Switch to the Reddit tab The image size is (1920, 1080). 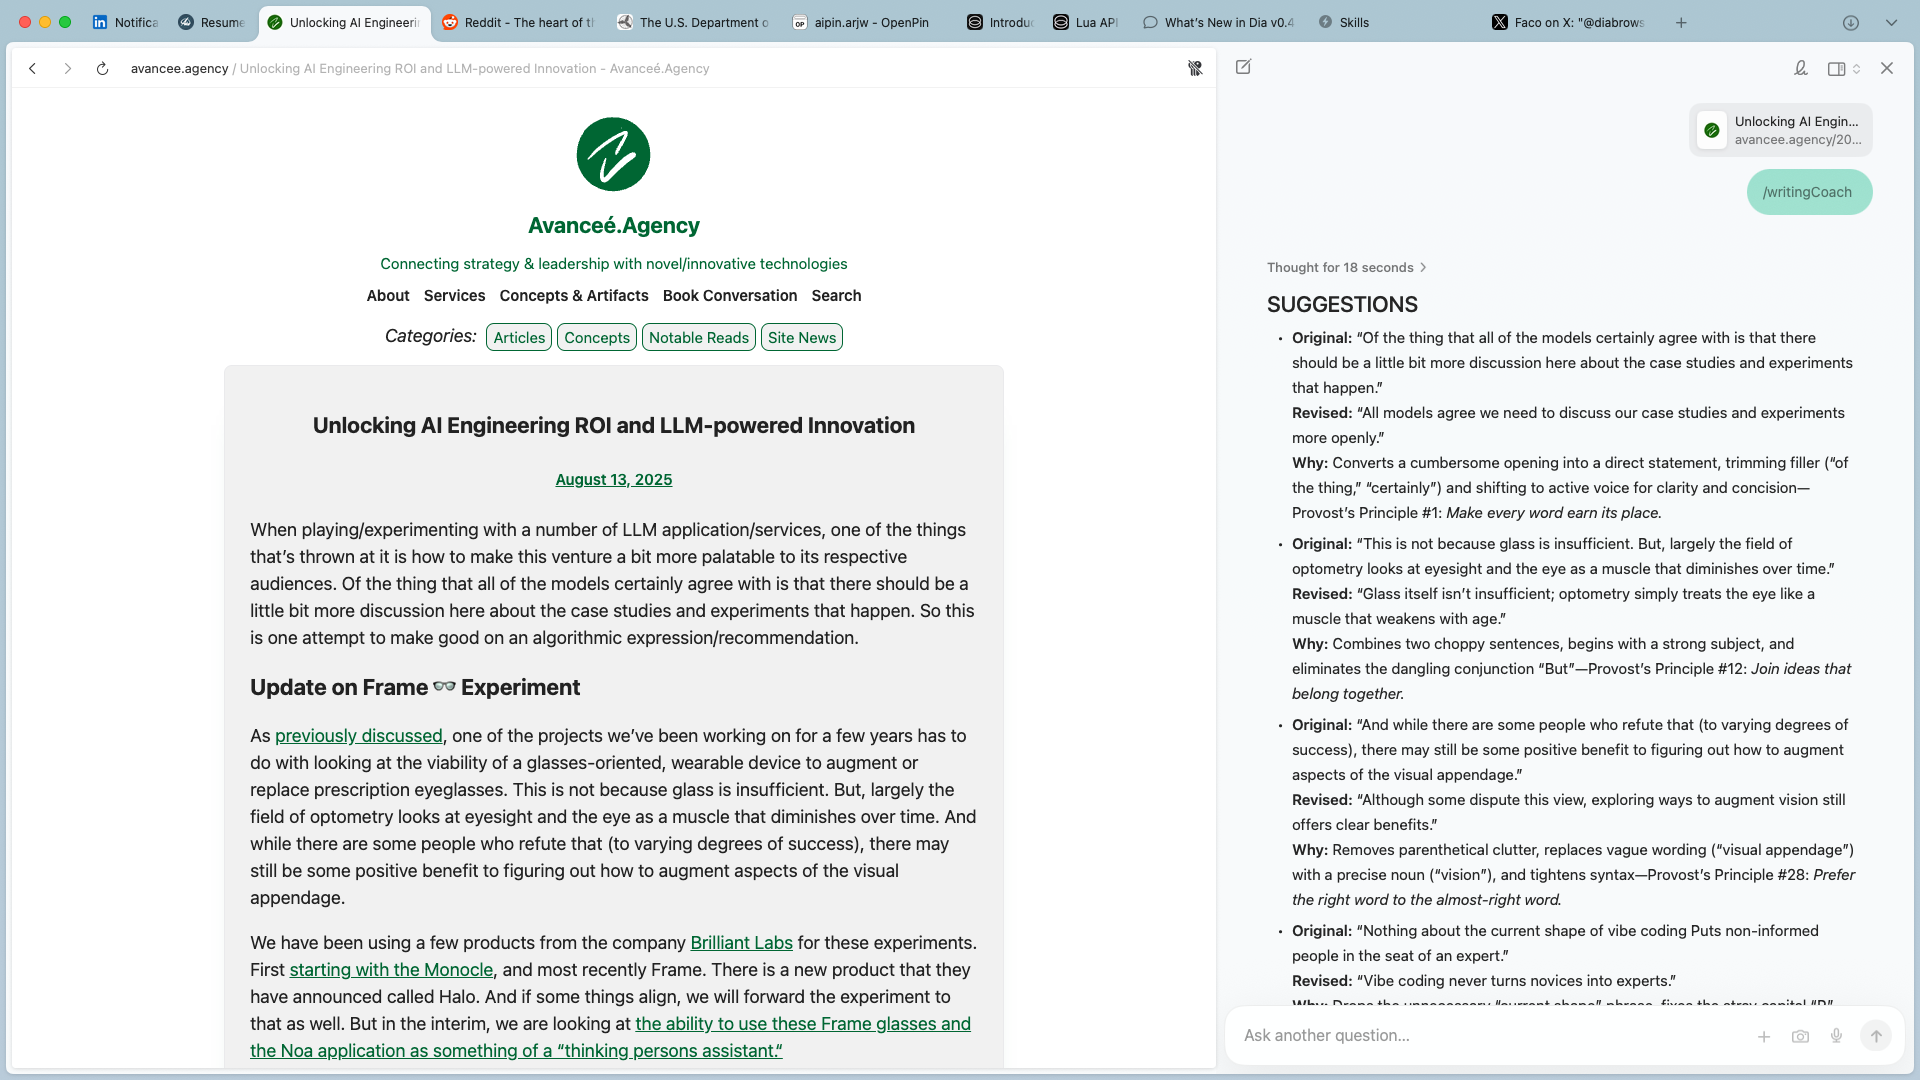pos(518,22)
